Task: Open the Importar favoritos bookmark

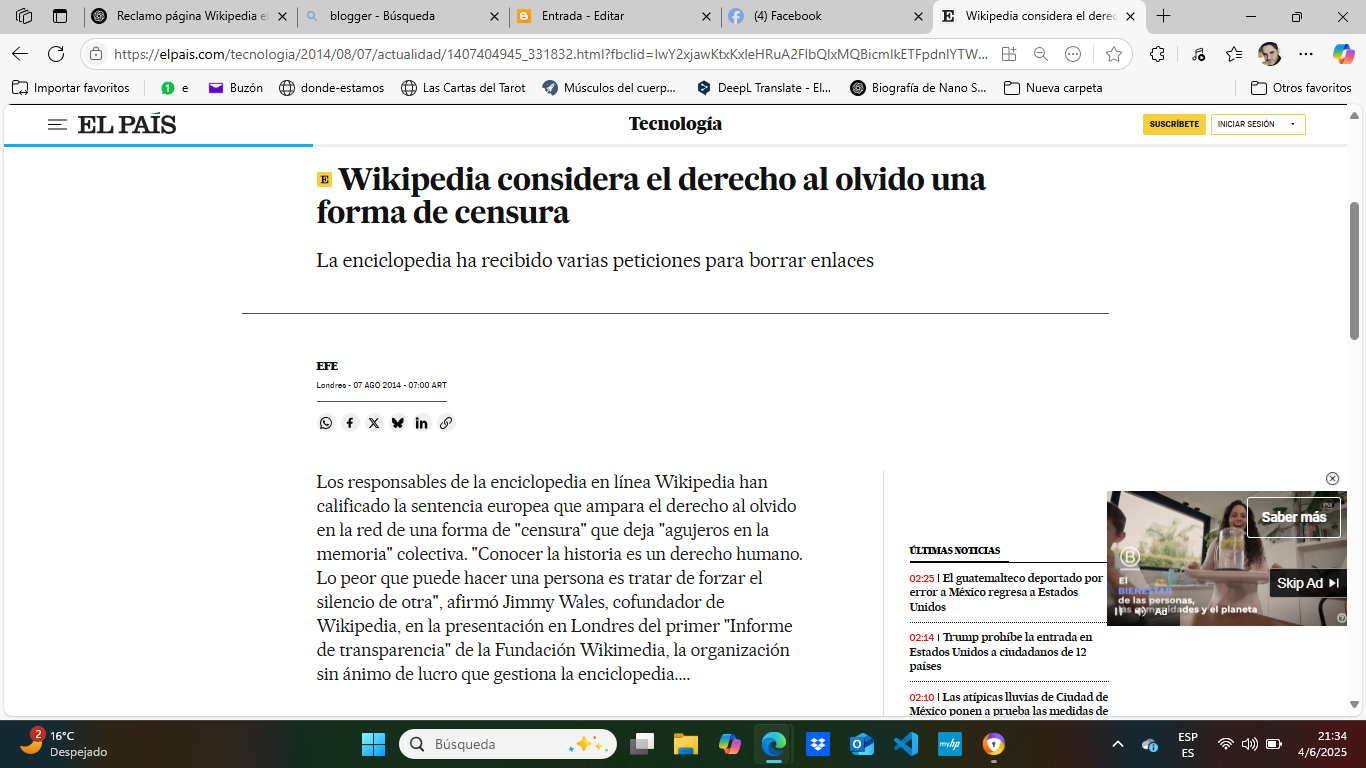Action: point(71,88)
